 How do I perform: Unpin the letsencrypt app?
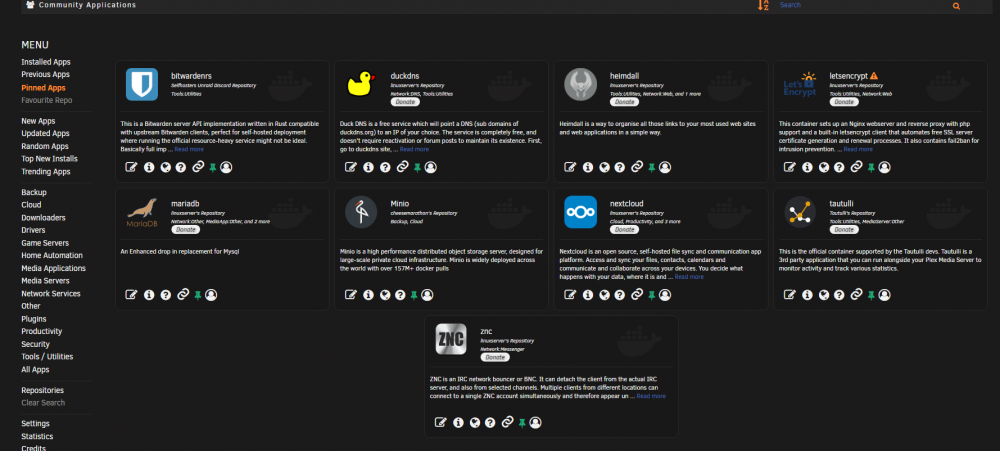point(871,168)
